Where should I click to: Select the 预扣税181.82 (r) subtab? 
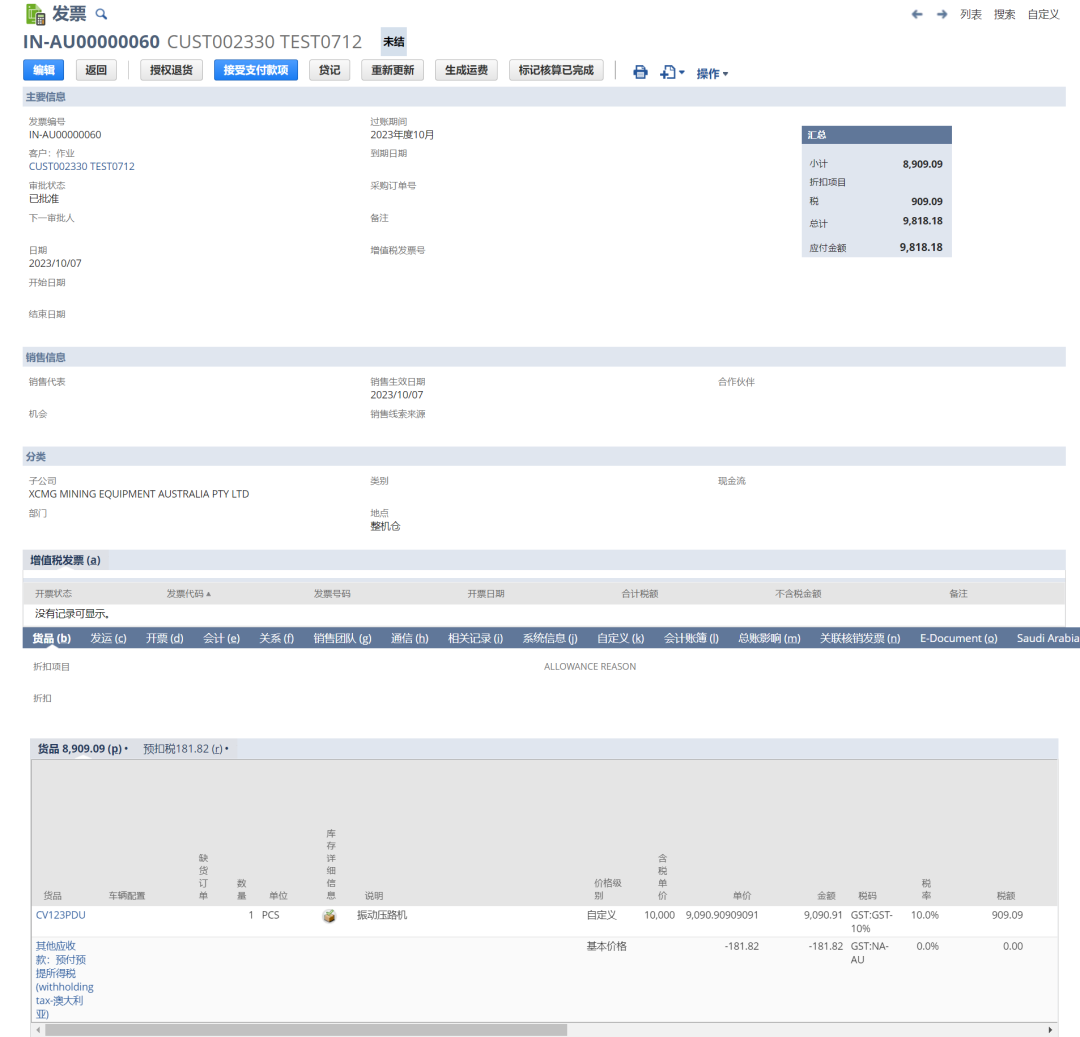pyautogui.click(x=185, y=748)
